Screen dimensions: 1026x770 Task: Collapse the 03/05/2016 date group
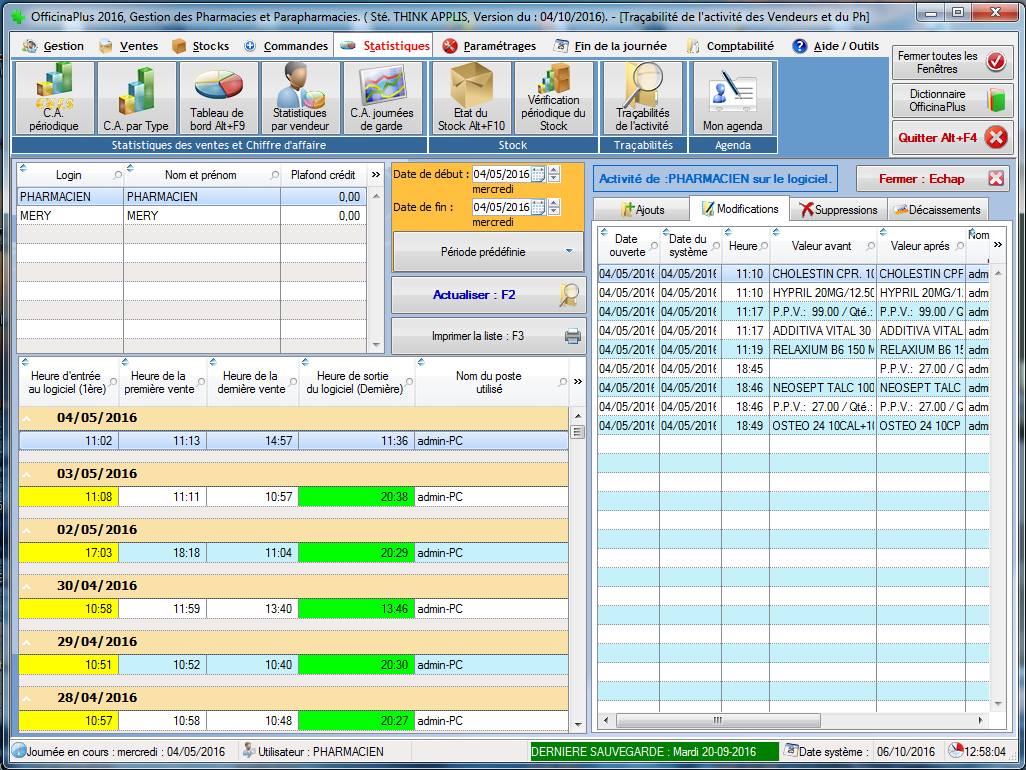[x=27, y=474]
